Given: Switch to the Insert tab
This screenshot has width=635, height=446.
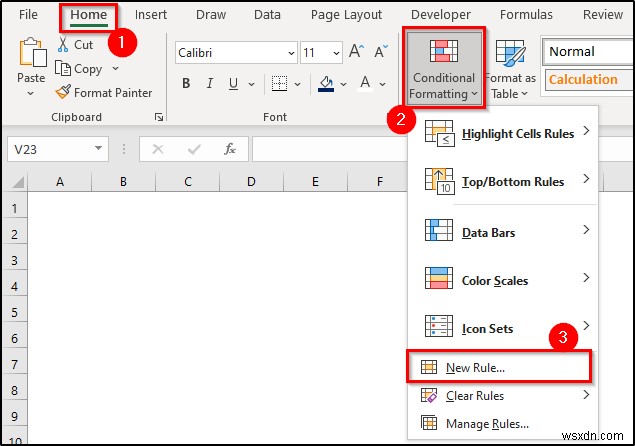Looking at the screenshot, I should 151,15.
